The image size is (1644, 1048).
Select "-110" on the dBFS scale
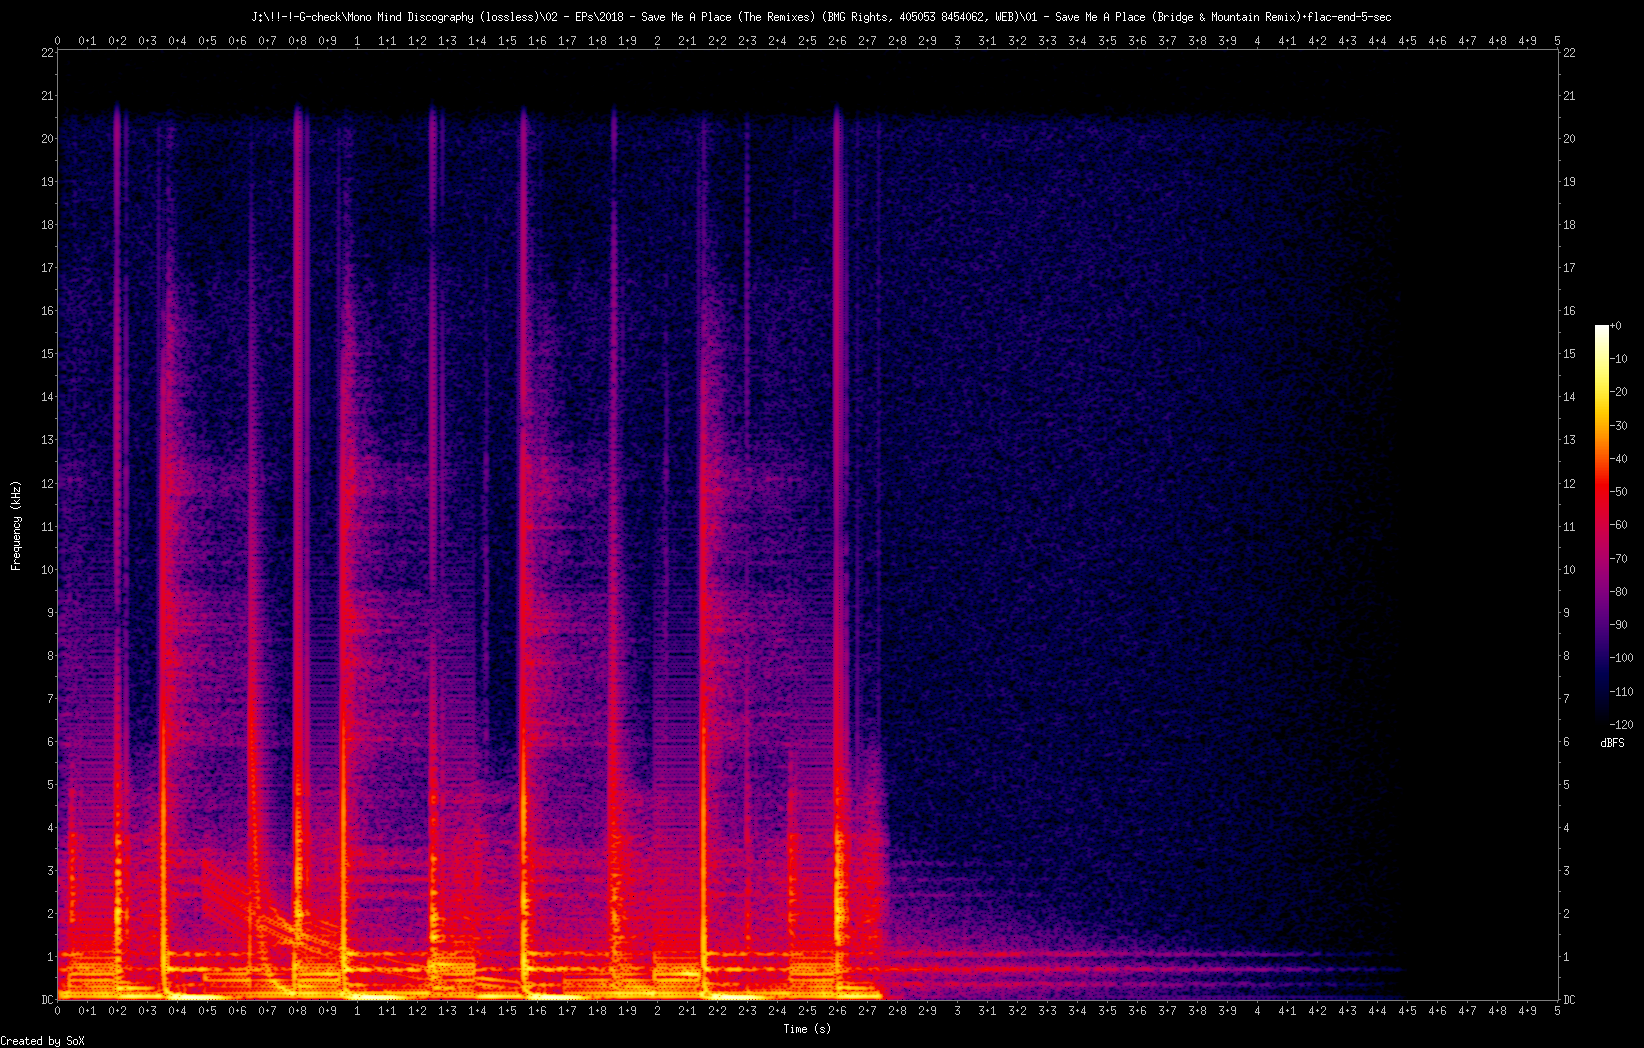pos(1622,692)
